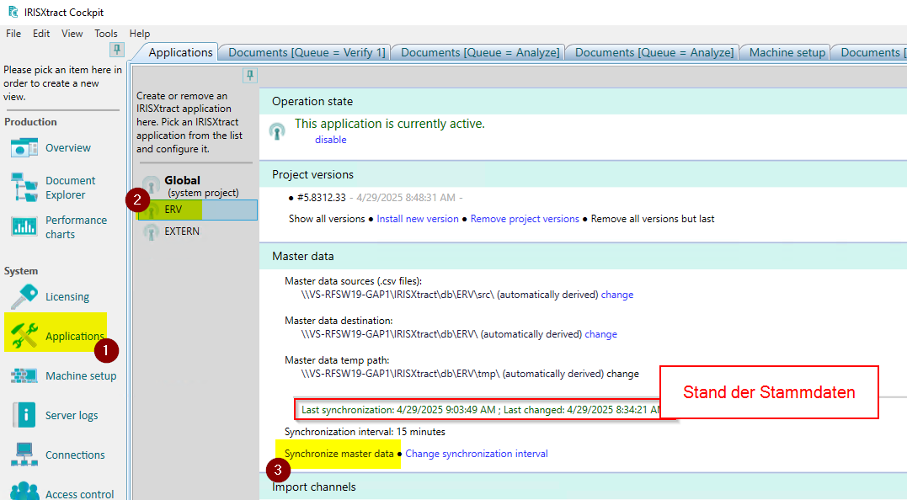Open Connections label
Screen dimensions: 908x500
75,455
